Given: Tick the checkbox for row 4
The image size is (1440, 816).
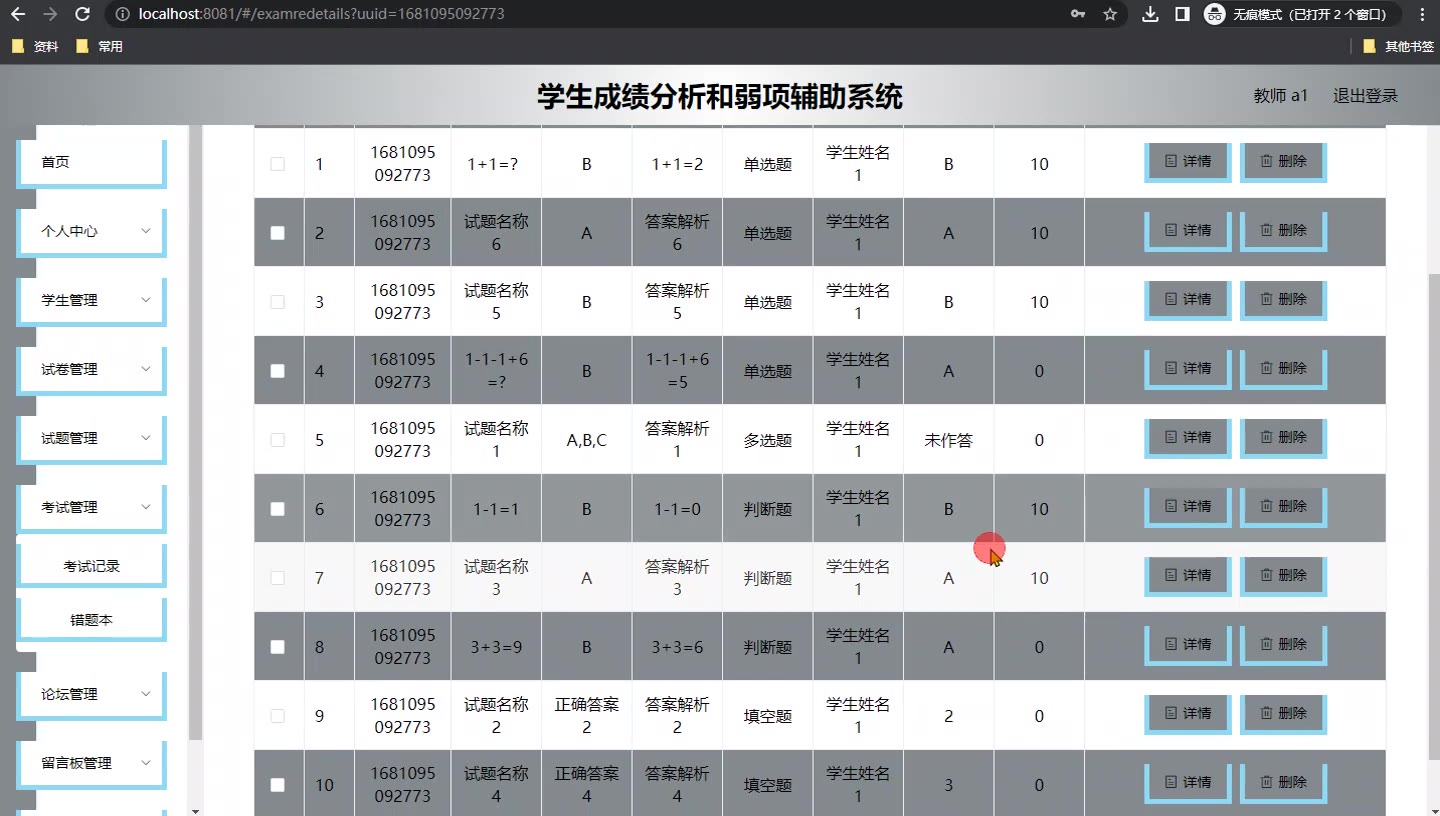Looking at the screenshot, I should click(278, 371).
